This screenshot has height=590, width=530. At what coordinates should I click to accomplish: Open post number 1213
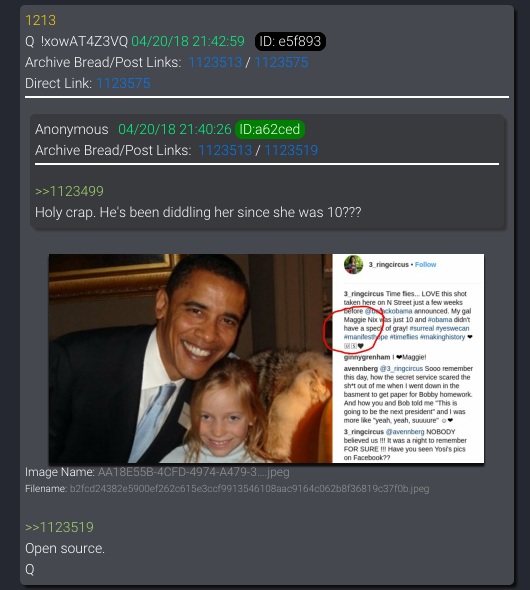click(x=40, y=20)
